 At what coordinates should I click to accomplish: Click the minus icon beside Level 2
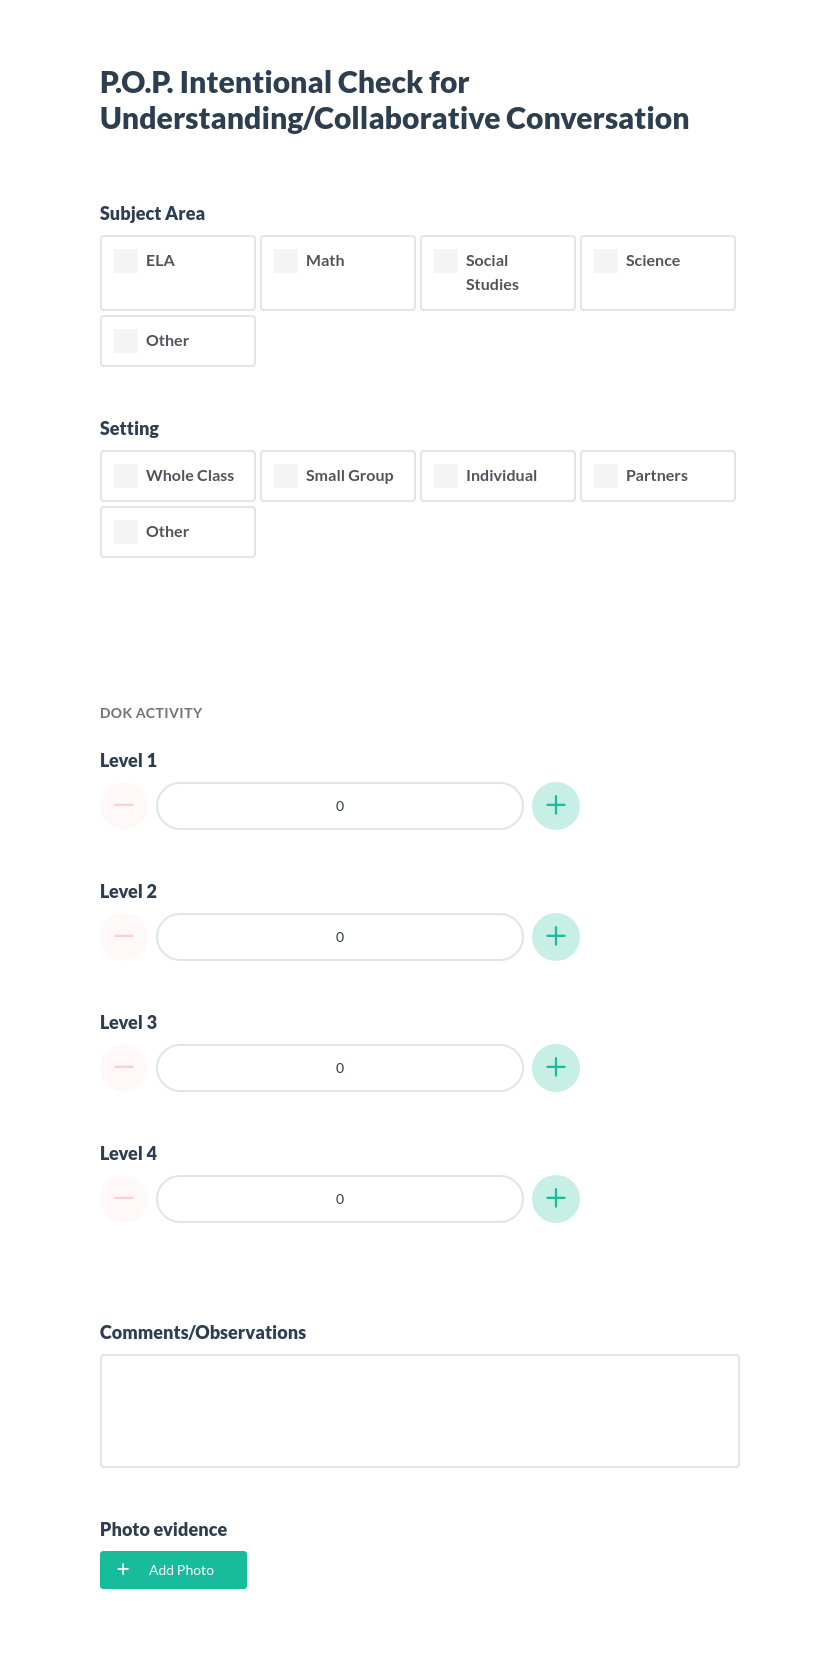point(123,936)
